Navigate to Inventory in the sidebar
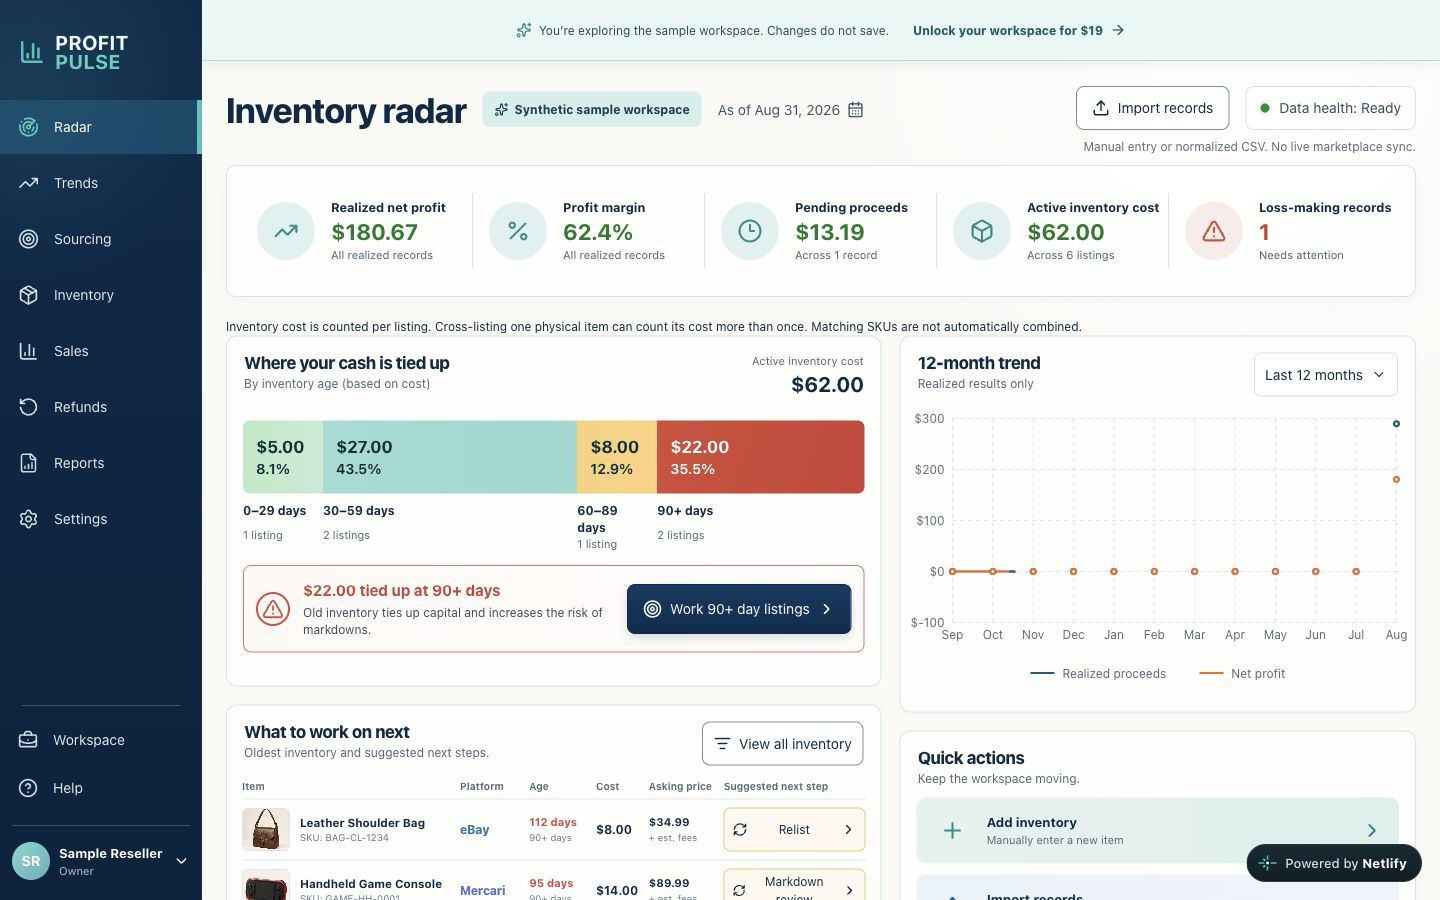 point(100,295)
